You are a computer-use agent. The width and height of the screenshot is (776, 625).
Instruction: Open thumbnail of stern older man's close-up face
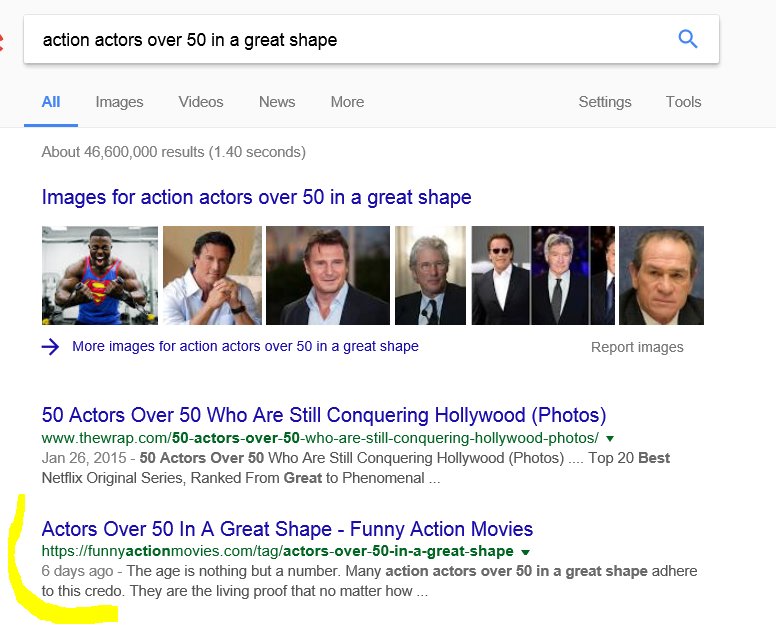(661, 275)
